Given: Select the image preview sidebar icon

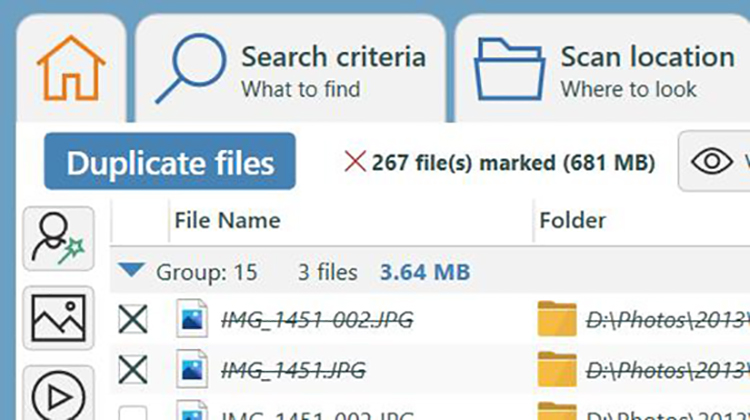Looking at the screenshot, I should (x=58, y=318).
